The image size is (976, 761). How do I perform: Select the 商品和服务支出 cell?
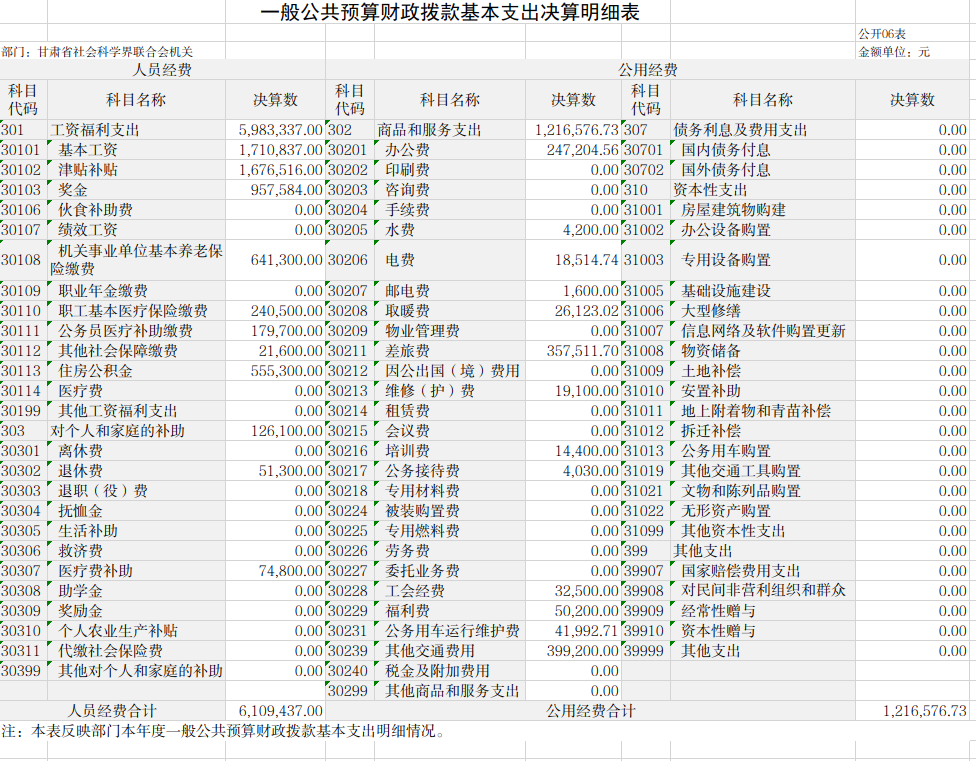click(x=450, y=130)
